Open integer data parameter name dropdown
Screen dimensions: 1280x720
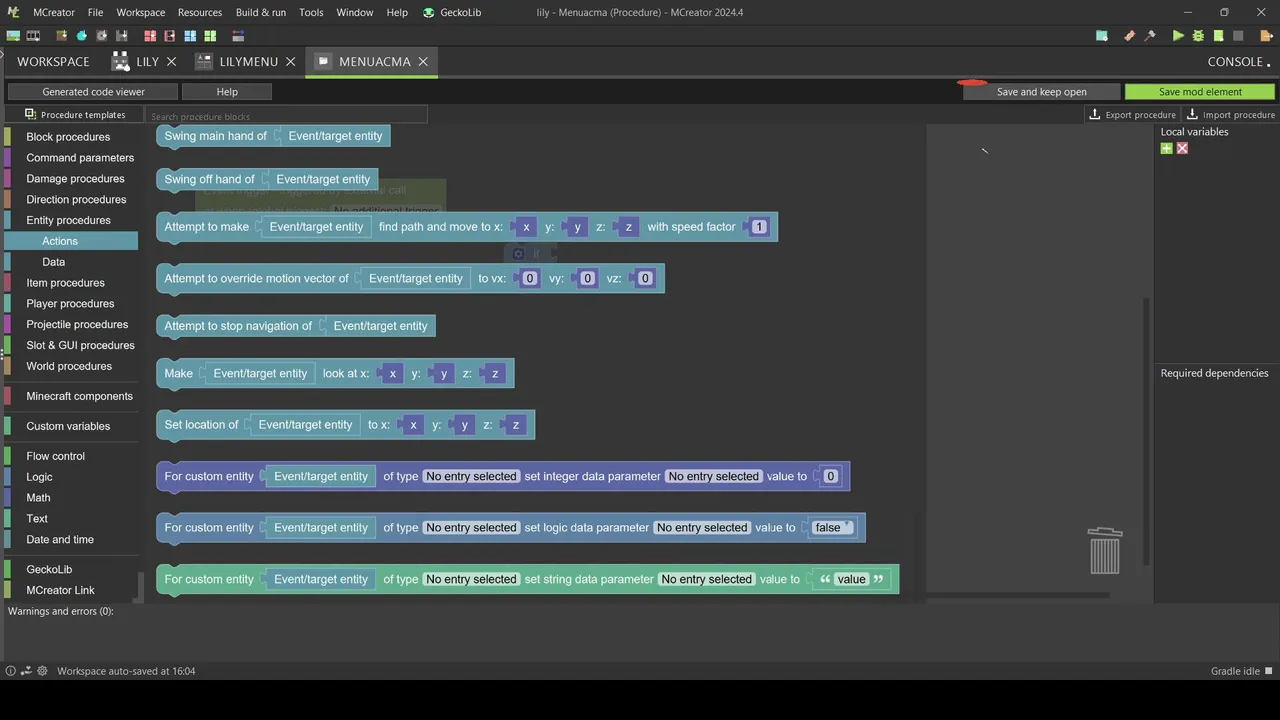tap(714, 476)
